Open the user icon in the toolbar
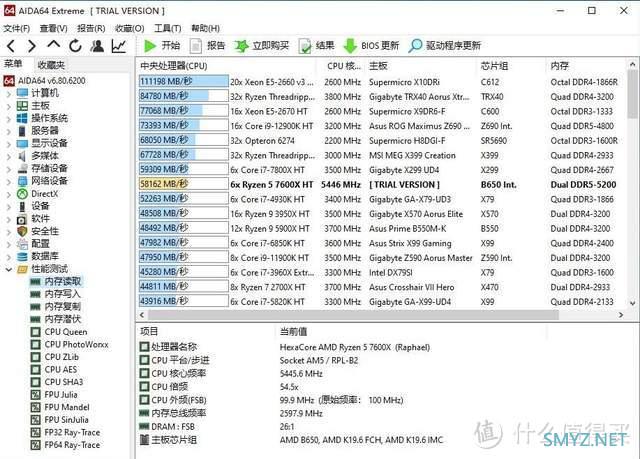This screenshot has width=640, height=459. (97, 46)
